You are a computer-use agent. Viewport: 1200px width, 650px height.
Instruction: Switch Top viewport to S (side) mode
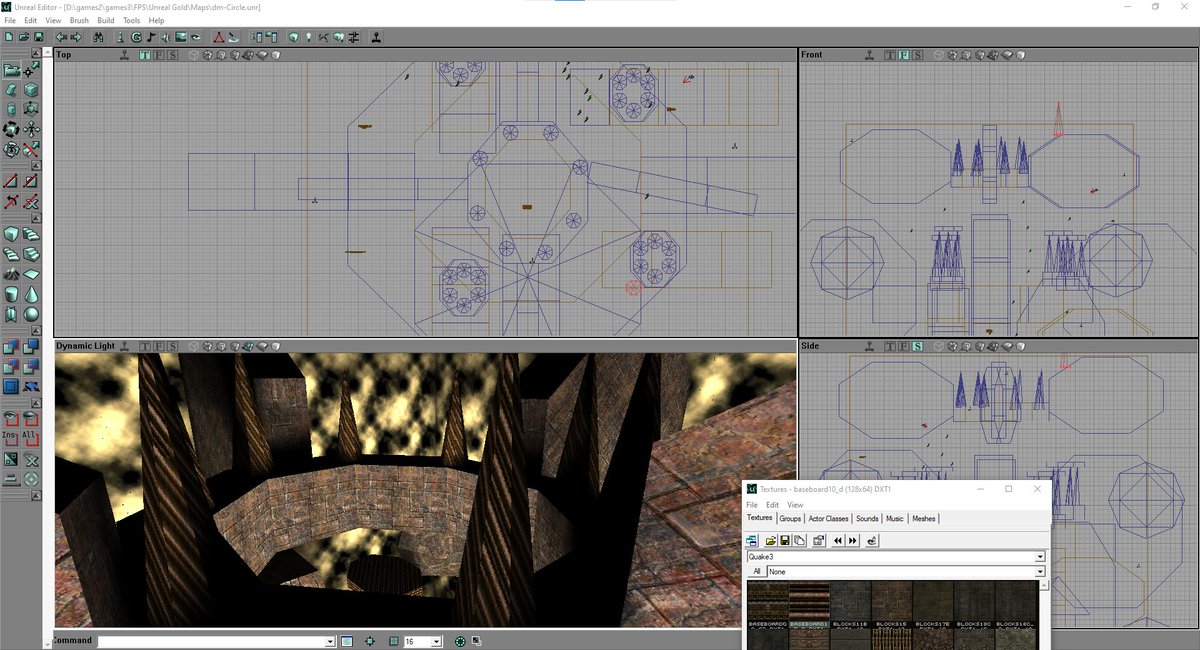point(172,55)
